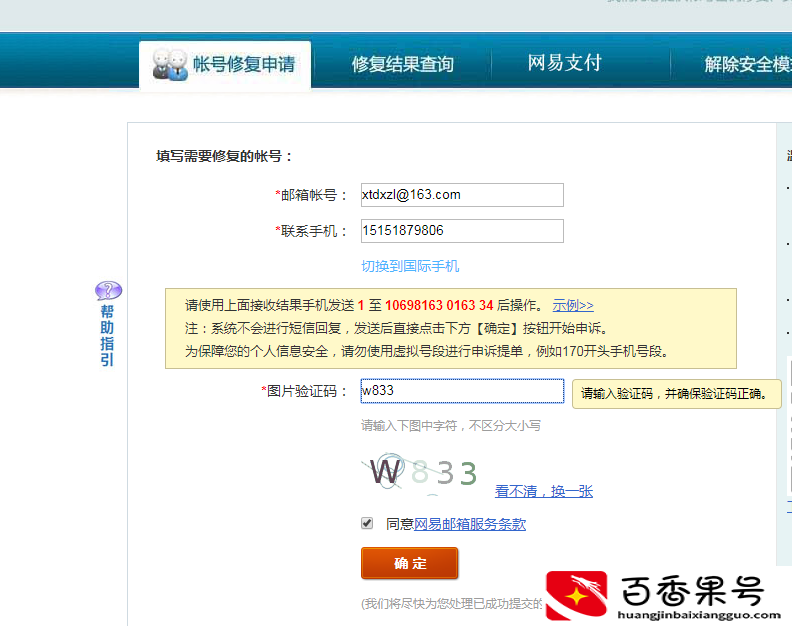Click 看不清，换一张 to refresh captcha
The width and height of the screenshot is (792, 626).
pyautogui.click(x=543, y=491)
